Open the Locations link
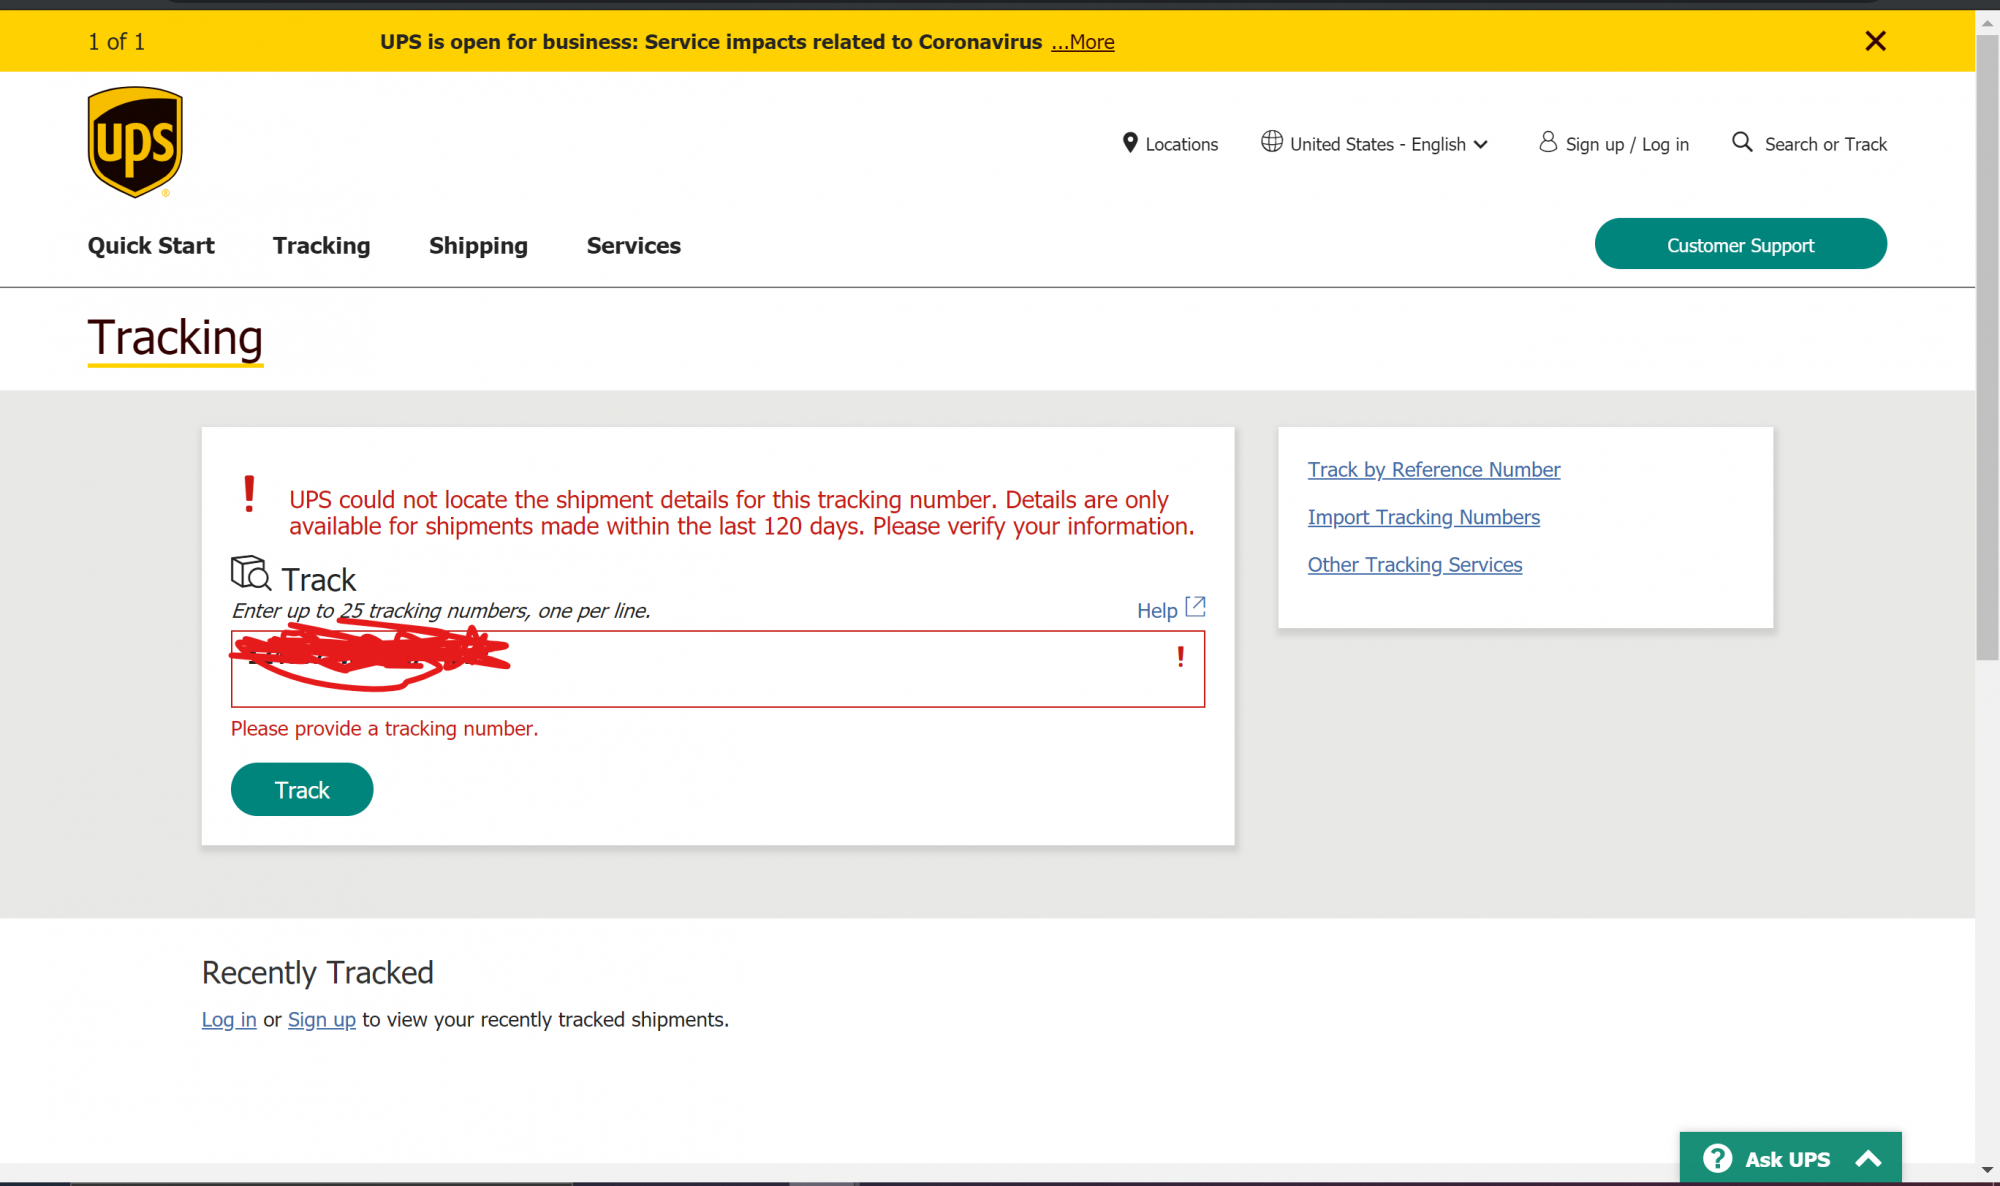 coord(1181,144)
